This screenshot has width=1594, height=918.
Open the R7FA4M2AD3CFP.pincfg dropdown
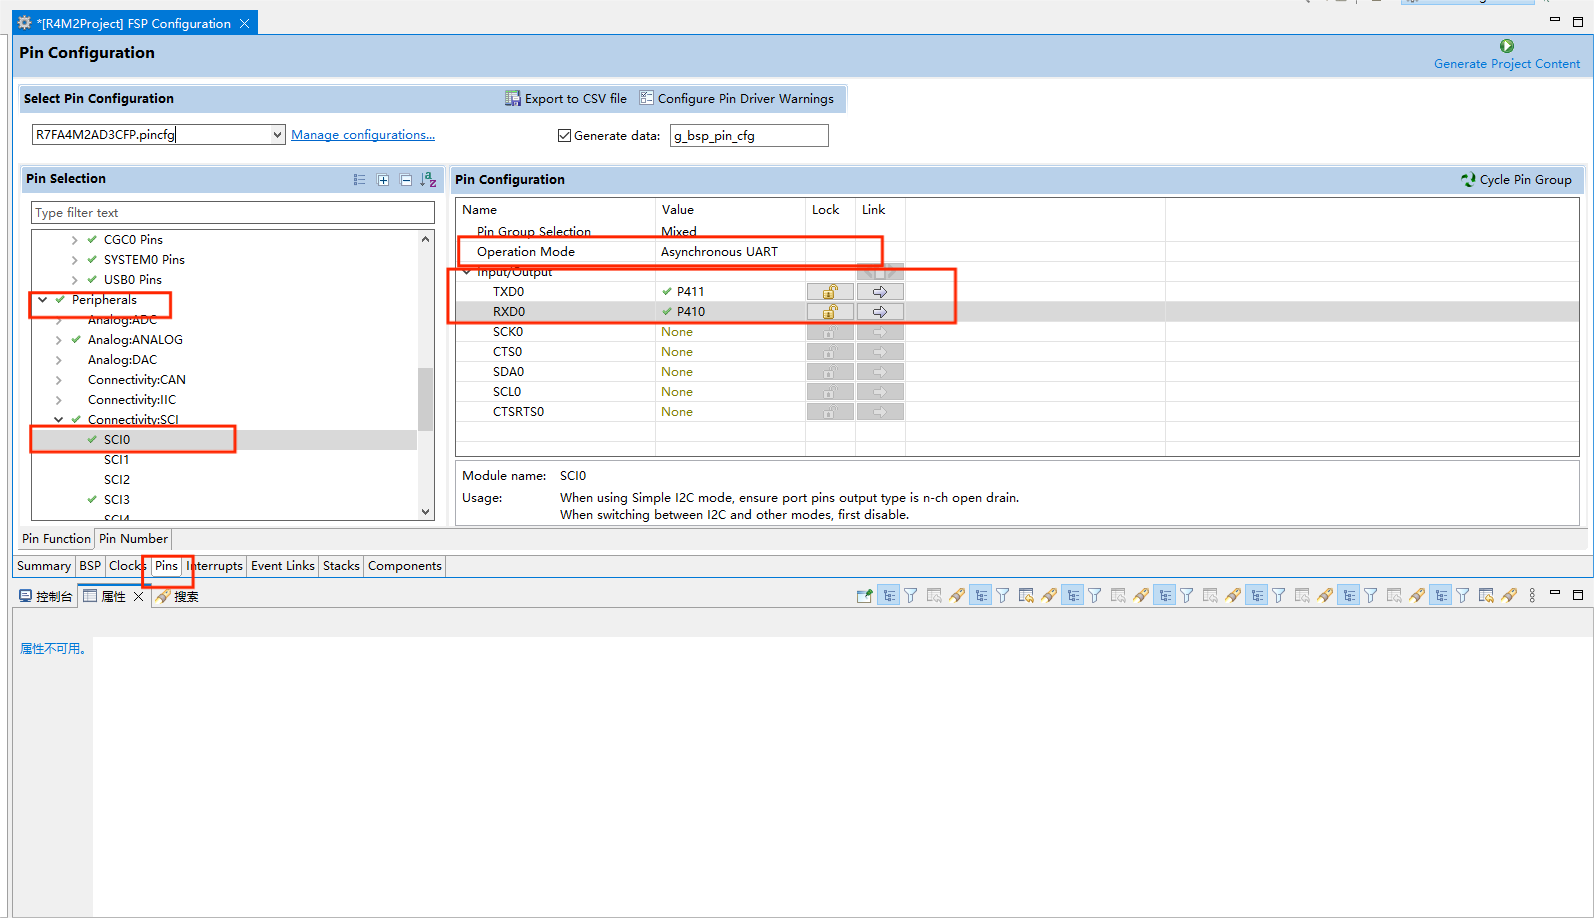coord(277,135)
